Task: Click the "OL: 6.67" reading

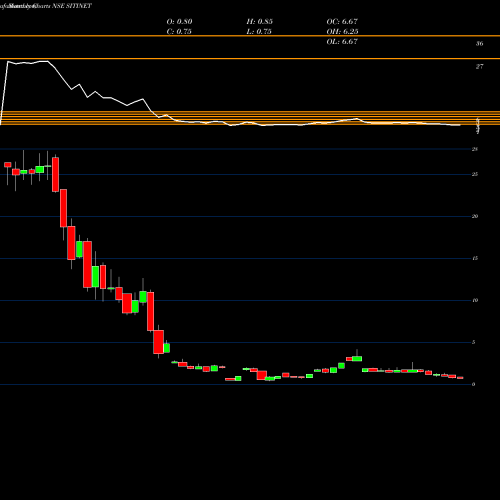Action: click(x=342, y=41)
